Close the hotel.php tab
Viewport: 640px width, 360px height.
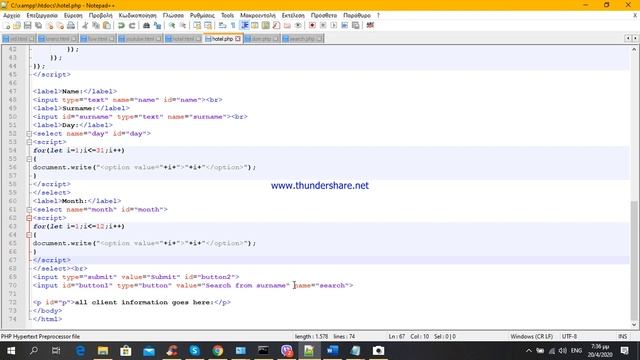click(238, 39)
